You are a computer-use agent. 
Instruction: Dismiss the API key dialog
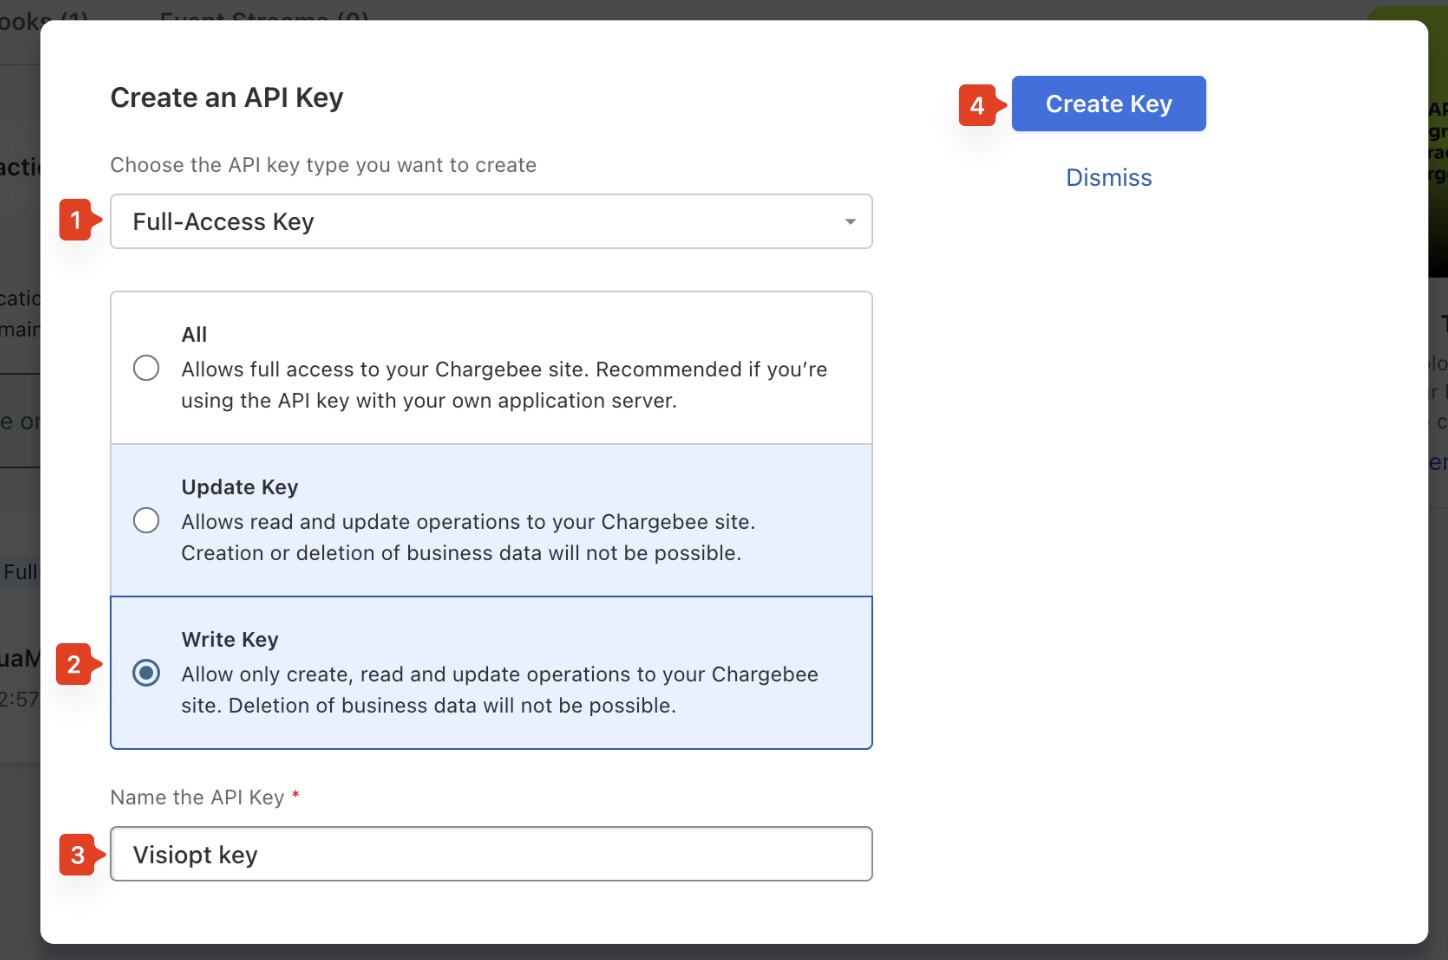(x=1109, y=178)
